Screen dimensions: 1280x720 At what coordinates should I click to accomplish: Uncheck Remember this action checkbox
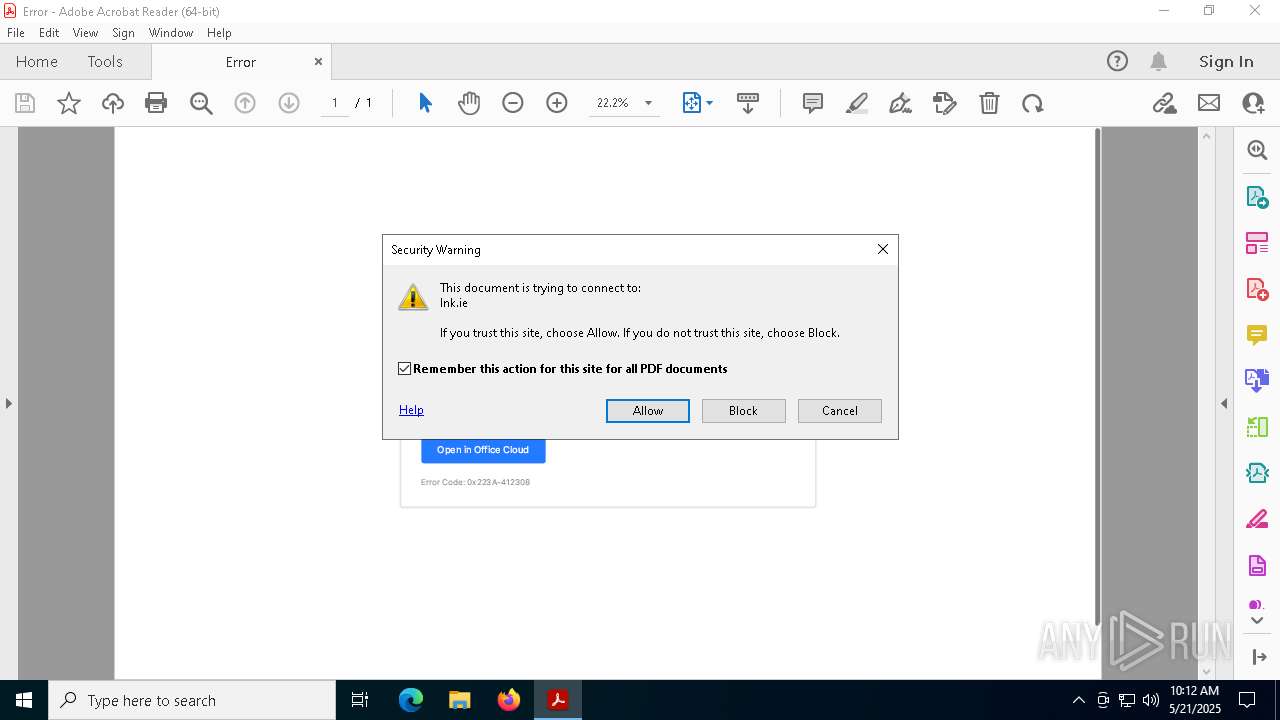click(404, 369)
